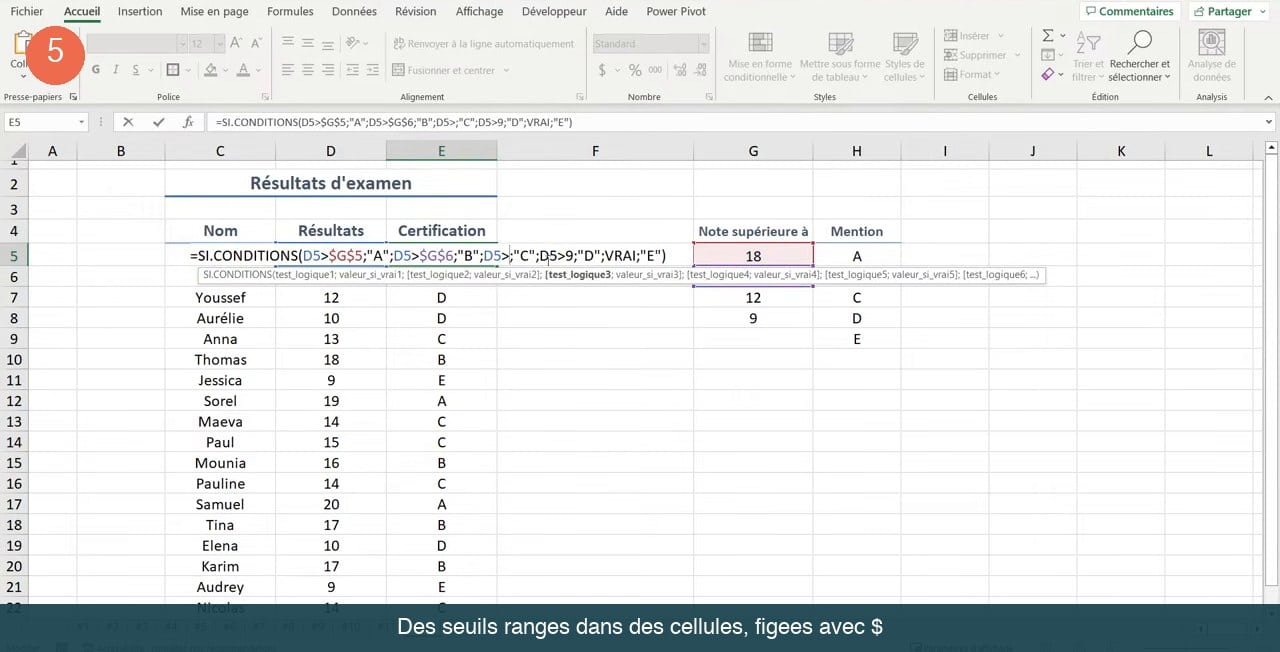Click the decrease decimal icon
1280x652 pixels.
pos(701,70)
